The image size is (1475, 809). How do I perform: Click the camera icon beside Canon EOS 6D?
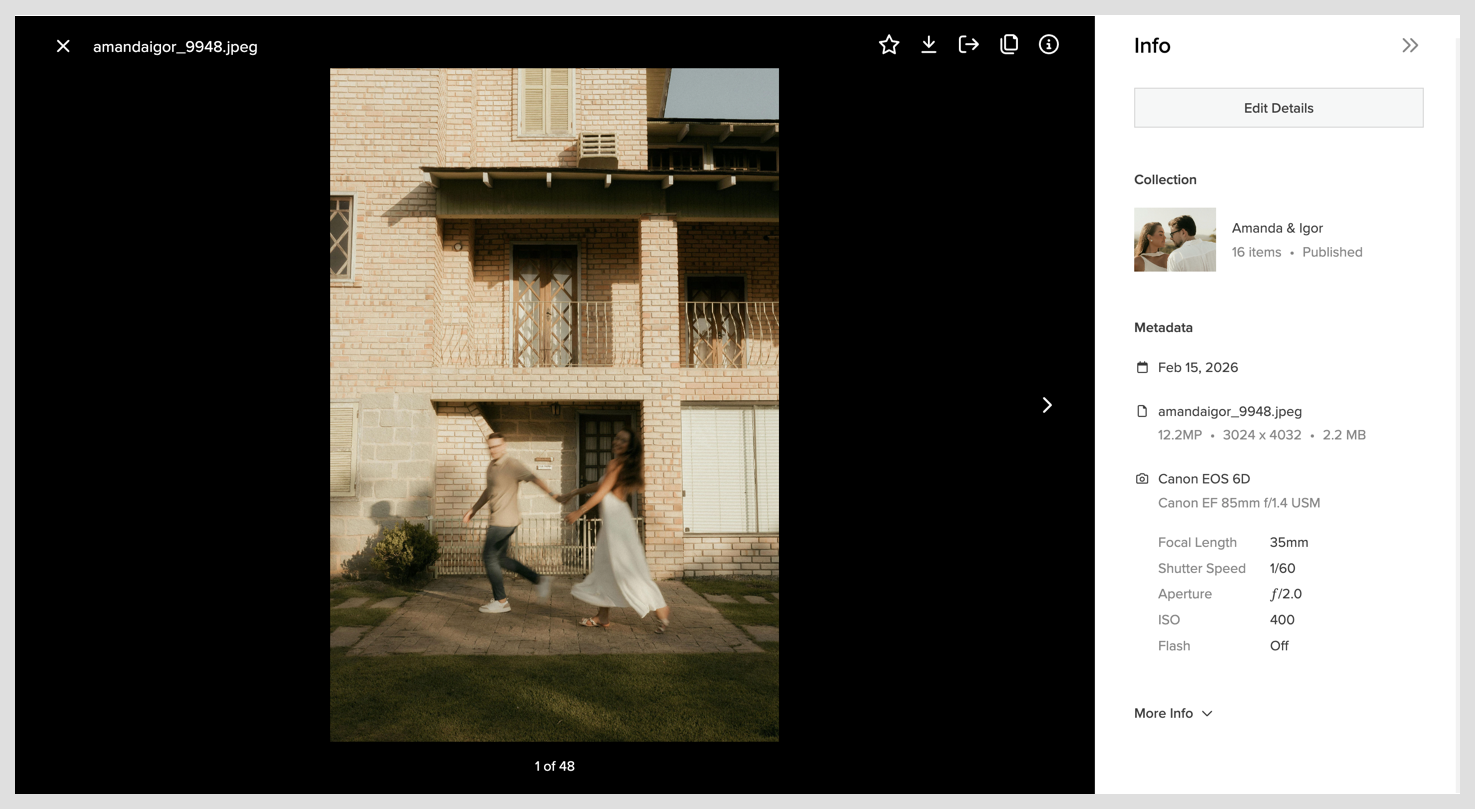click(x=1141, y=478)
